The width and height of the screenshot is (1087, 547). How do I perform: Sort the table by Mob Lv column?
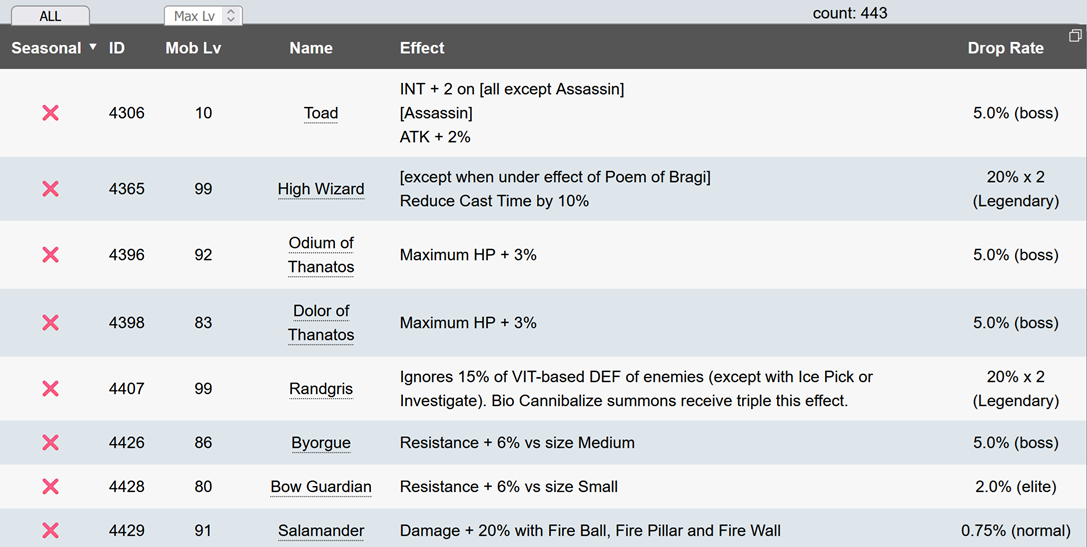click(x=193, y=48)
